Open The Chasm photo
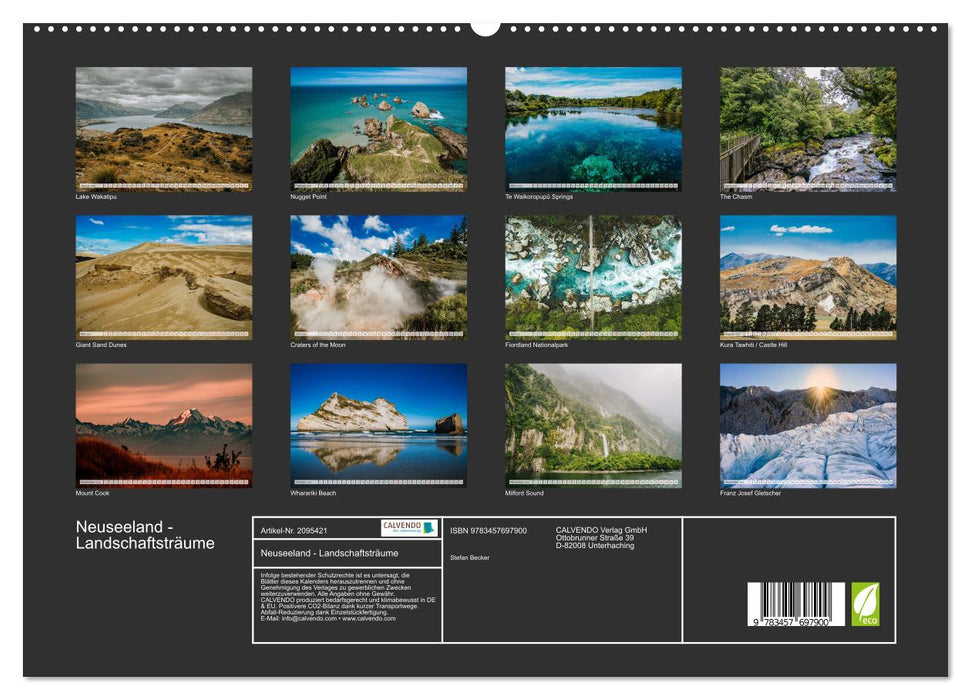Screen dimensions: 971x700 810,125
